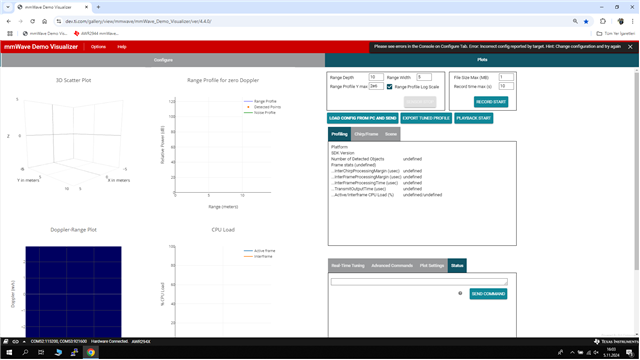Open the Windows Start menu
The width and height of the screenshot is (640, 360).
point(9,352)
